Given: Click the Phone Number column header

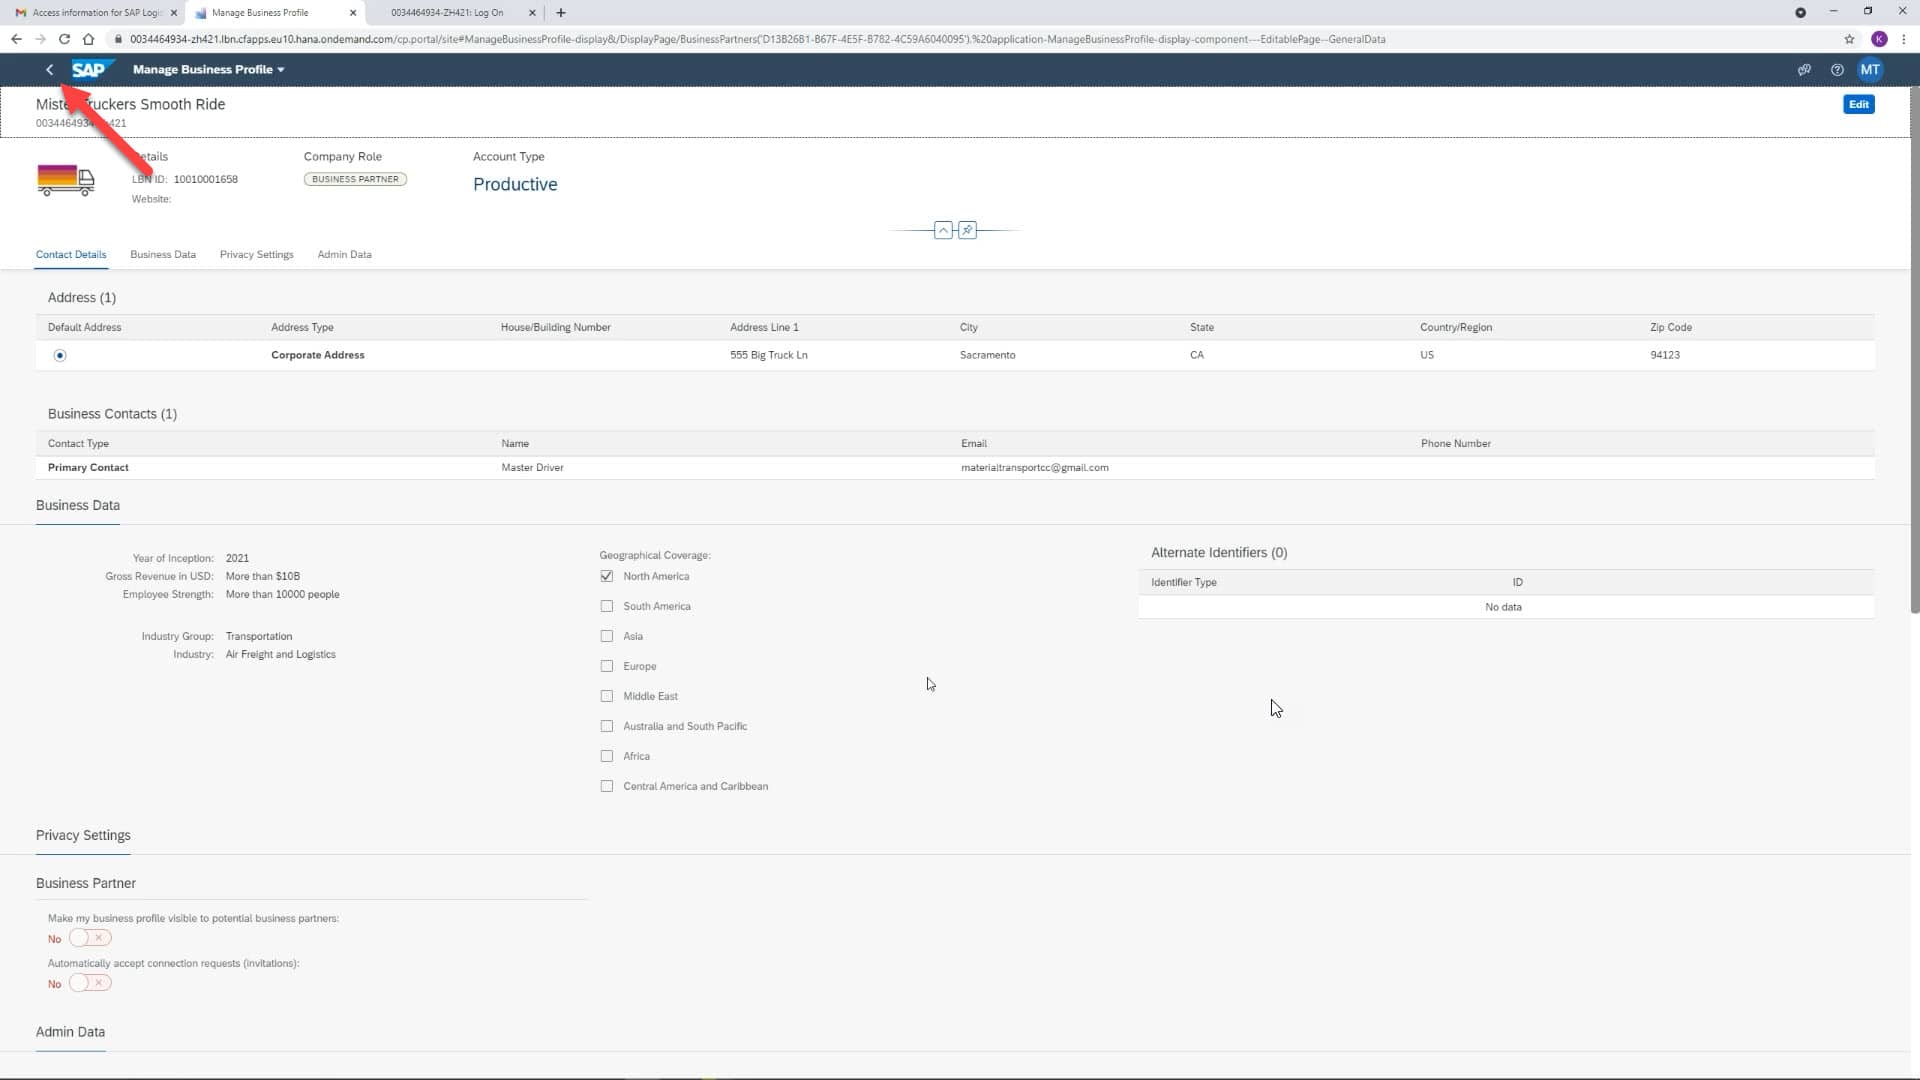Looking at the screenshot, I should pos(1455,444).
